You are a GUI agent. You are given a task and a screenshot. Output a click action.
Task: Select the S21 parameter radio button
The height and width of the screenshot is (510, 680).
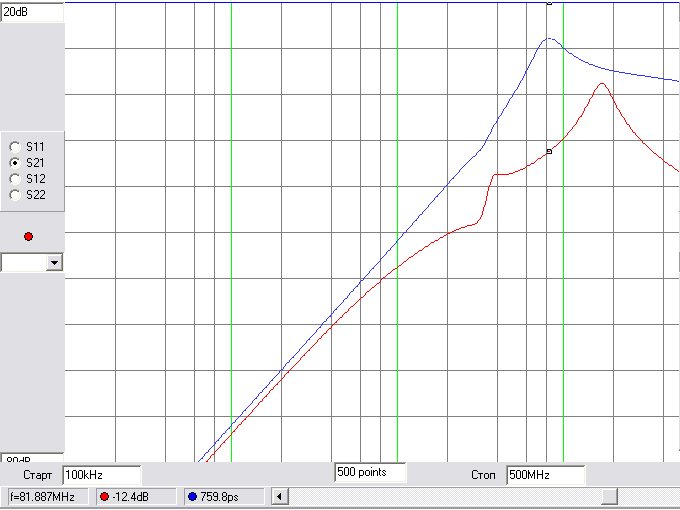[15, 162]
